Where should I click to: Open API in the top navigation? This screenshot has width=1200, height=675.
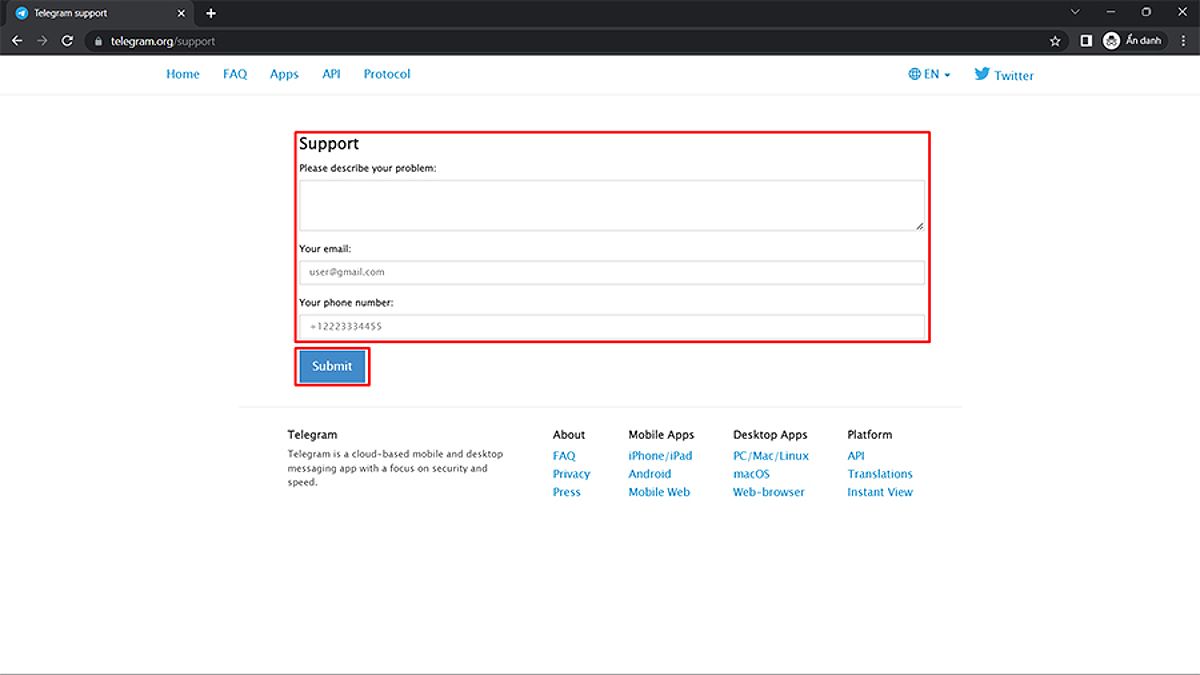[331, 74]
